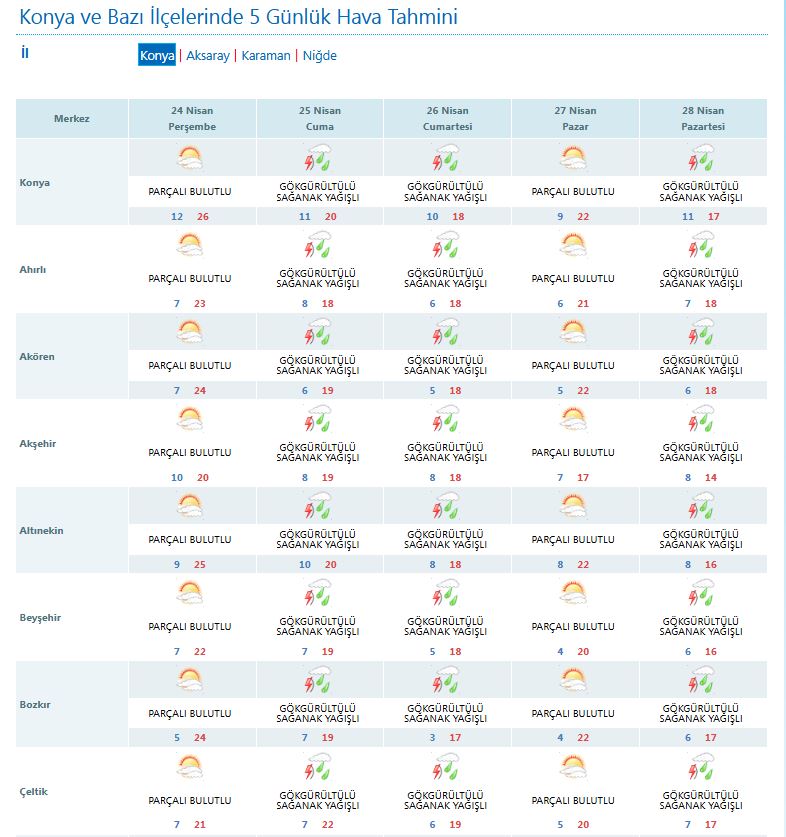Image resolution: width=786 pixels, height=837 pixels.
Task: Click Beyşehir thunderstorm icon for 25 Nisan
Action: [318, 593]
